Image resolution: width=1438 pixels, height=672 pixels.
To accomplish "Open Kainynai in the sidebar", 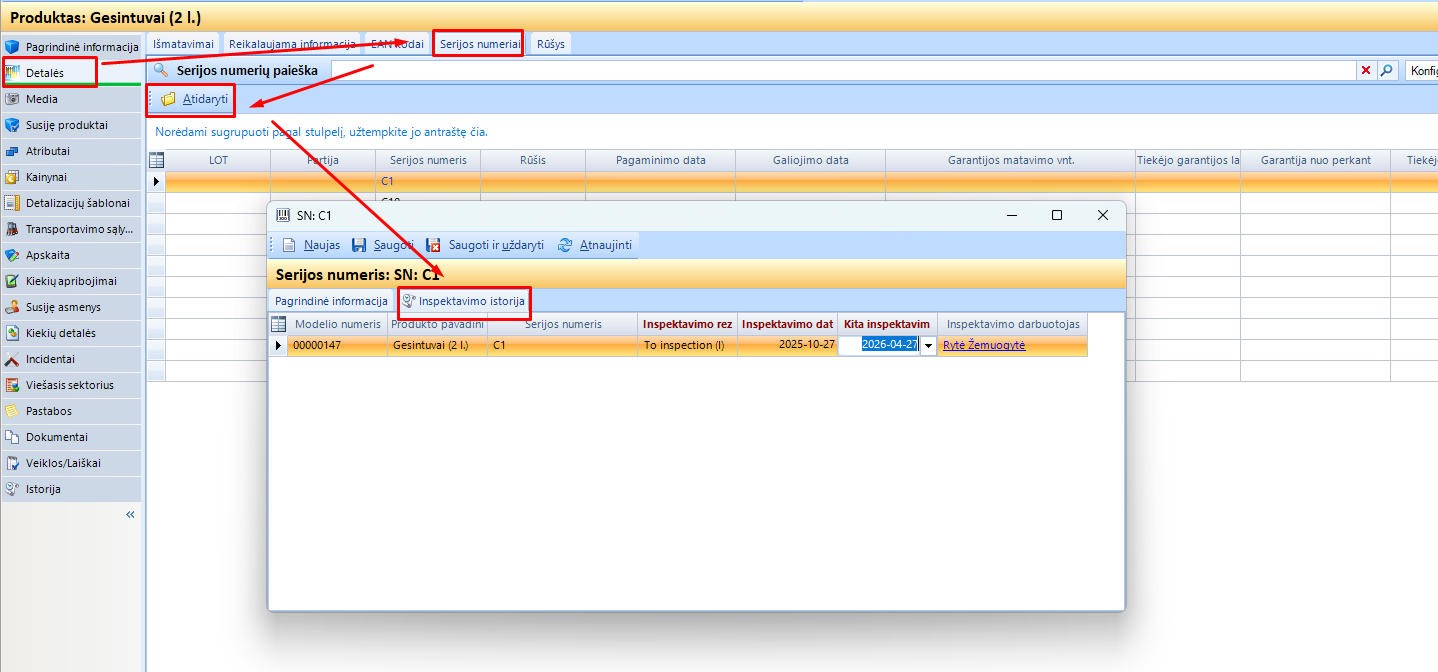I will pyautogui.click(x=46, y=177).
